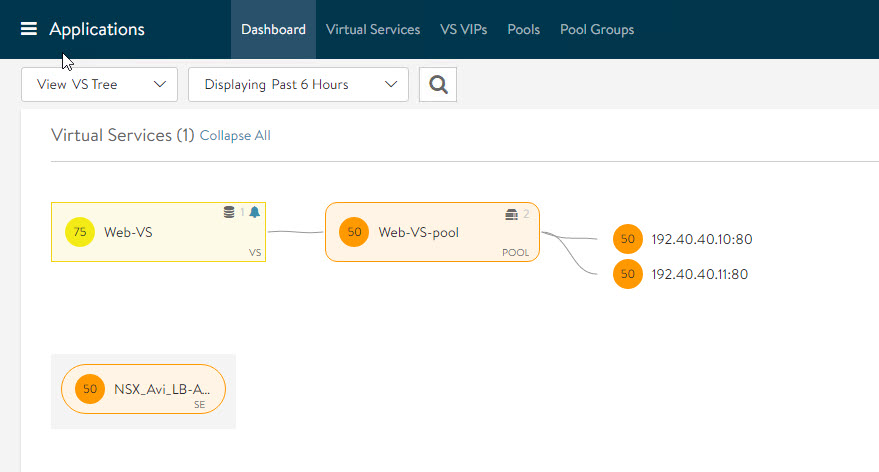The height and width of the screenshot is (472, 879).
Task: Go to the VS VIPs tab
Action: click(464, 30)
